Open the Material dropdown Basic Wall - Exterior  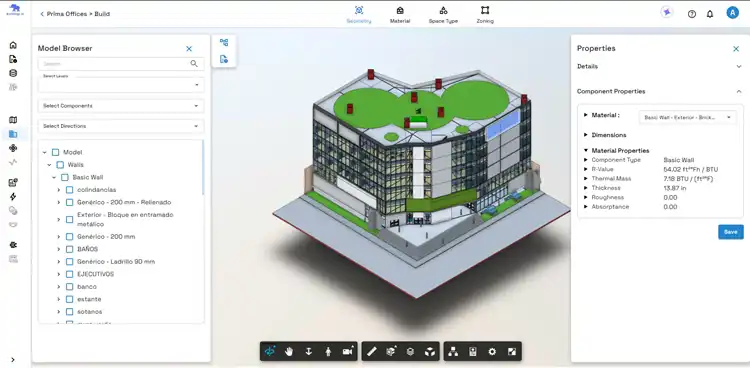tap(687, 117)
